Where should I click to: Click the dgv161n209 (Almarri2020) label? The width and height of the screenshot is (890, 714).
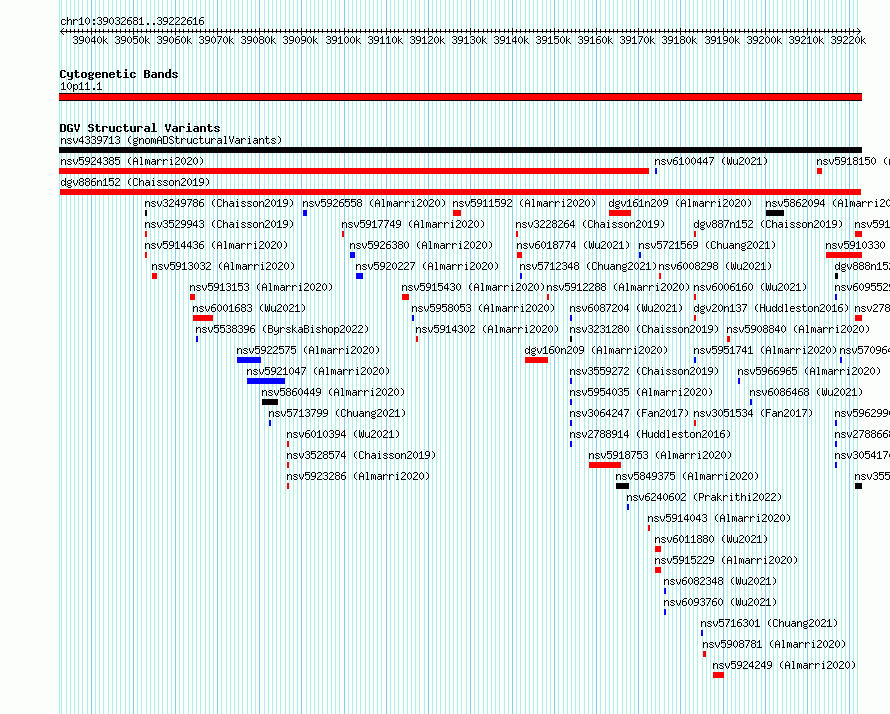680,203
